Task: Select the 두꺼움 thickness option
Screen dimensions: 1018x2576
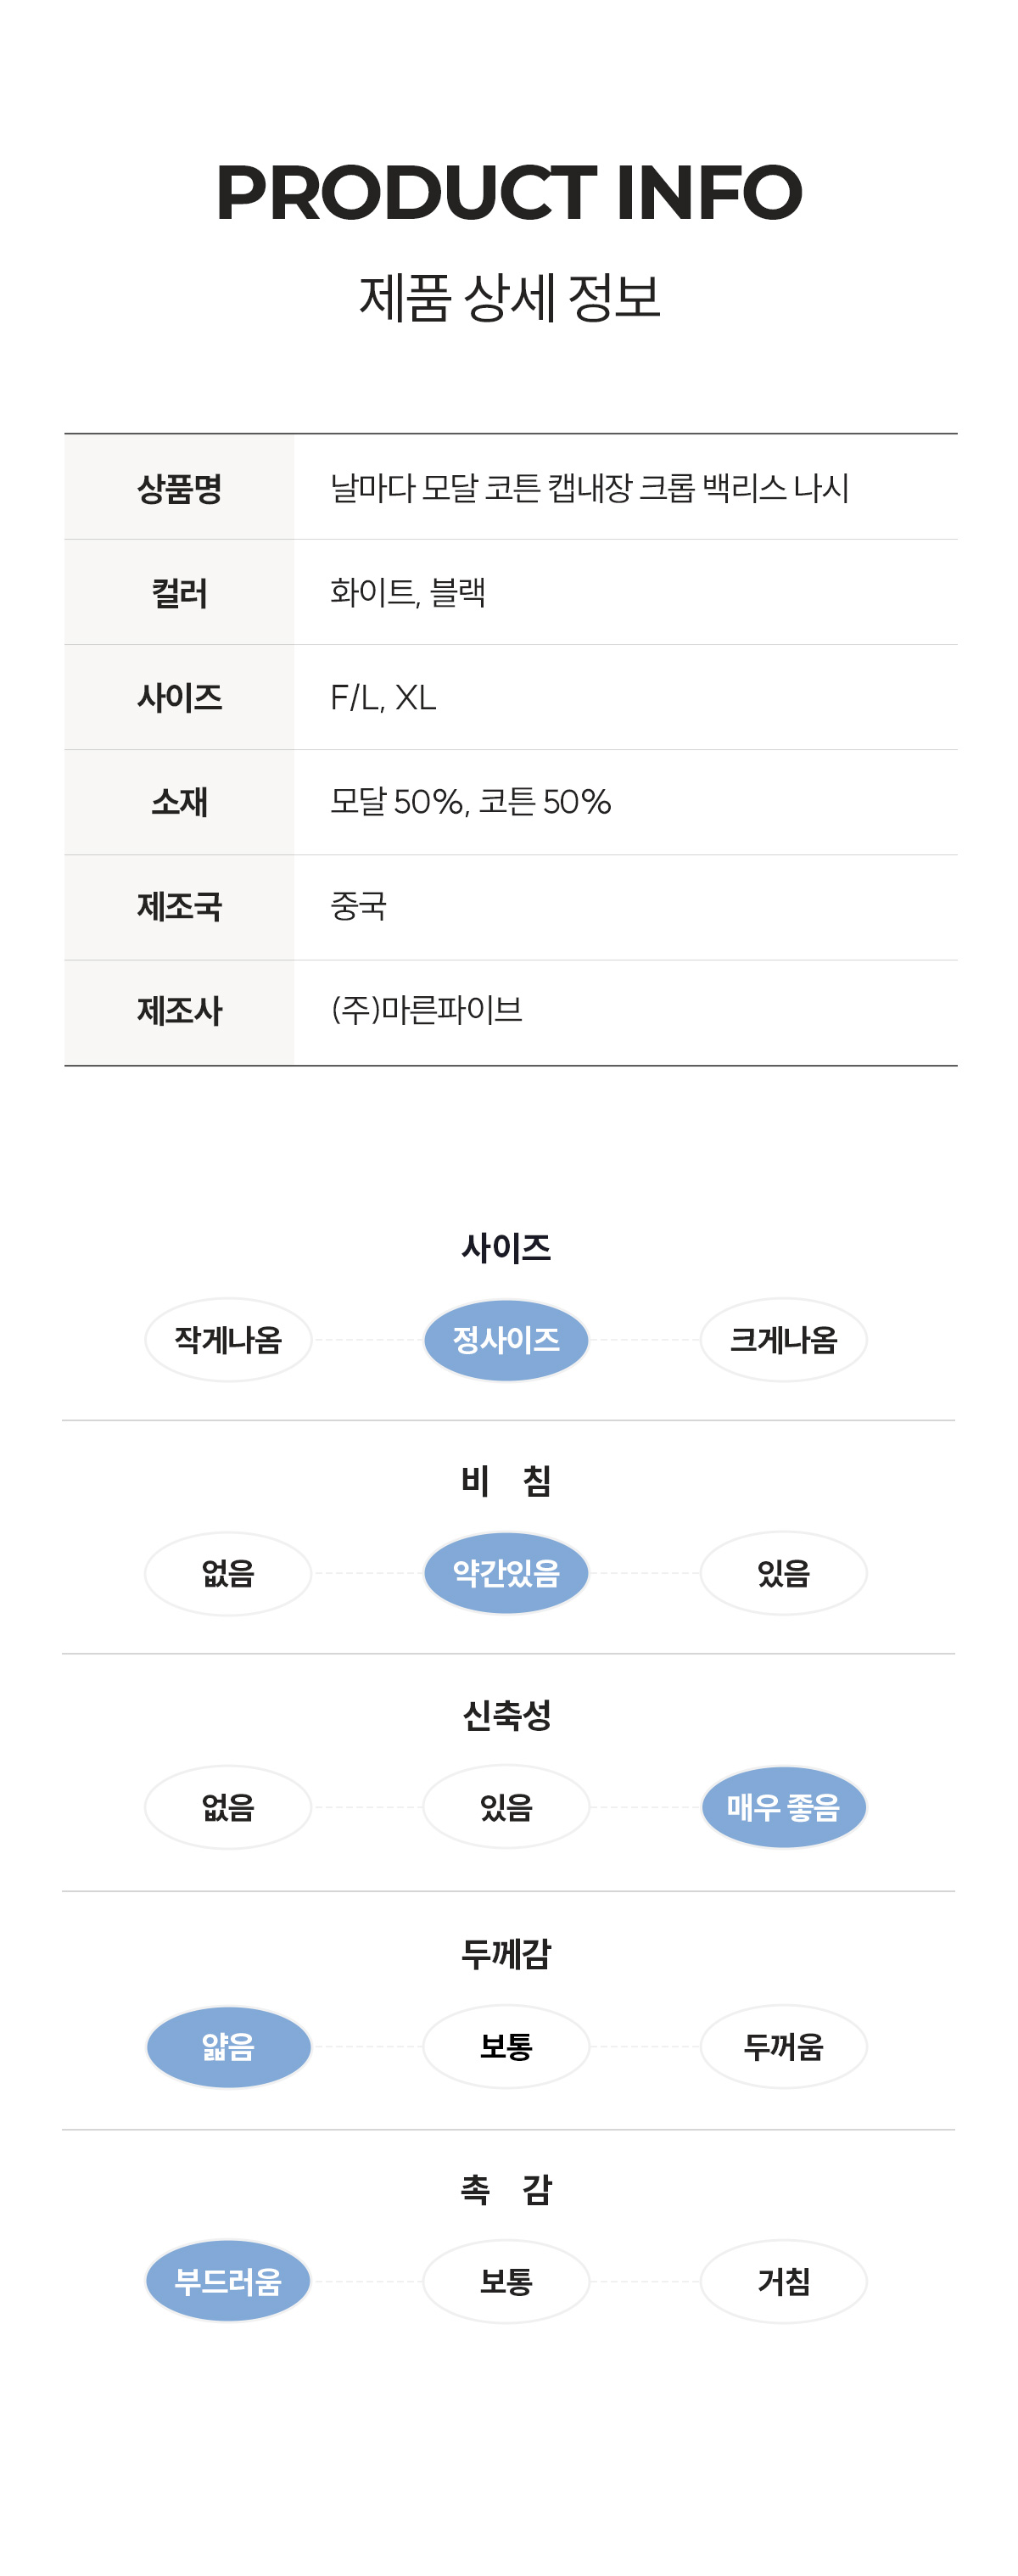Action: pos(783,2047)
